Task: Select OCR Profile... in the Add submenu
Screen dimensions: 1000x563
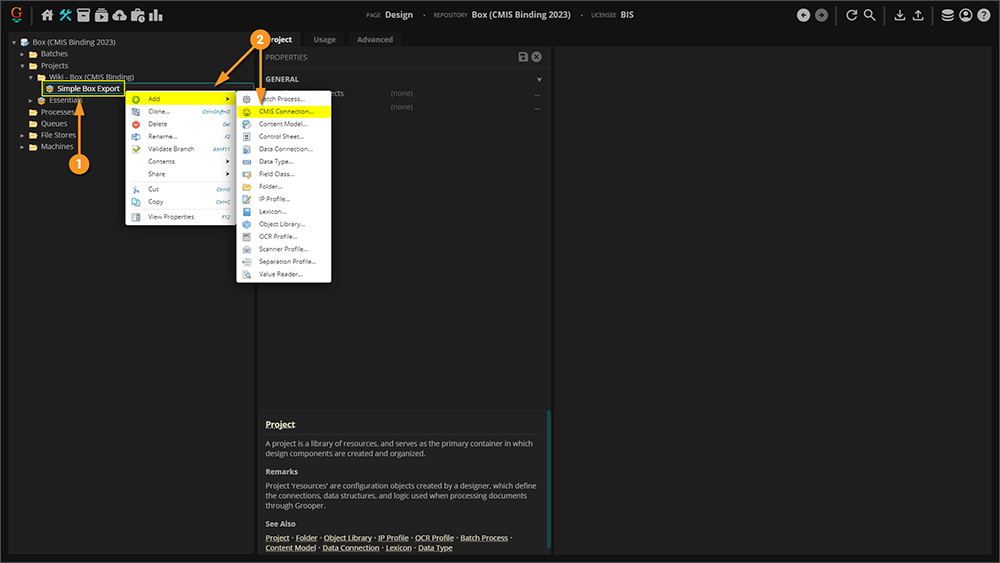Action: (284, 237)
